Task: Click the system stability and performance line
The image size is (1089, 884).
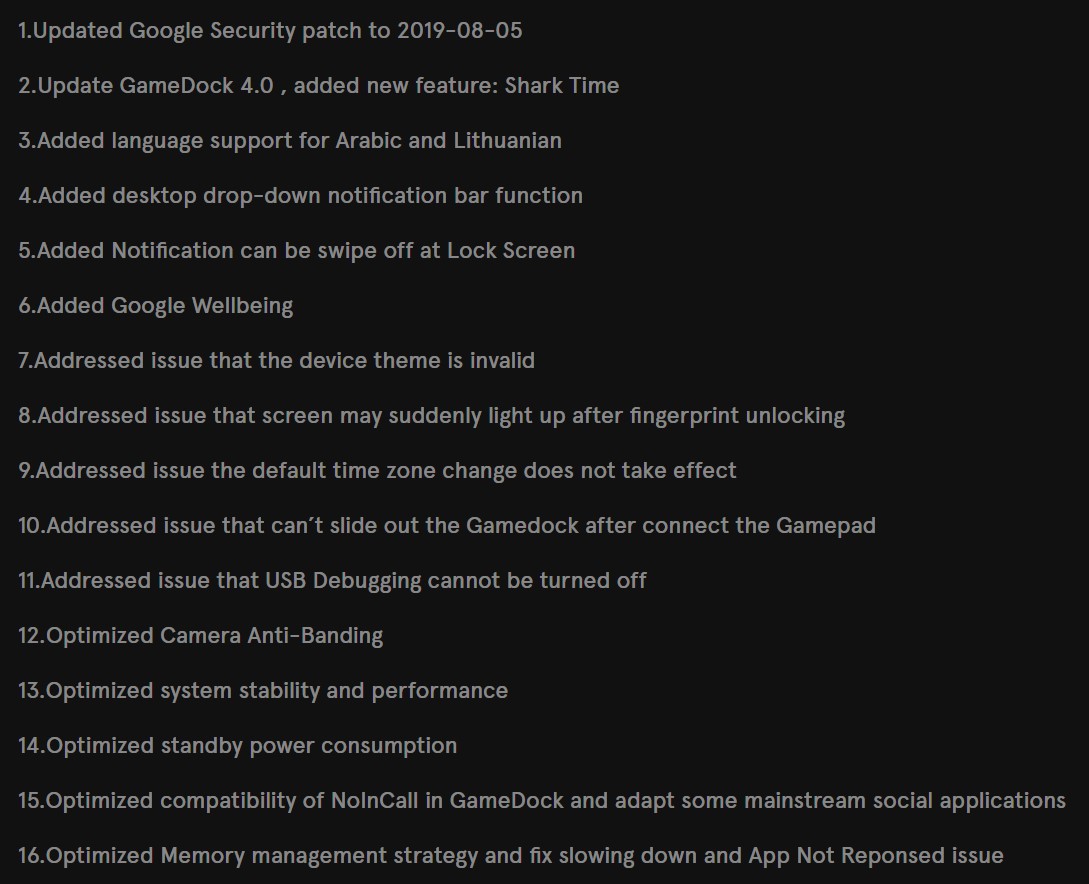Action: [263, 691]
